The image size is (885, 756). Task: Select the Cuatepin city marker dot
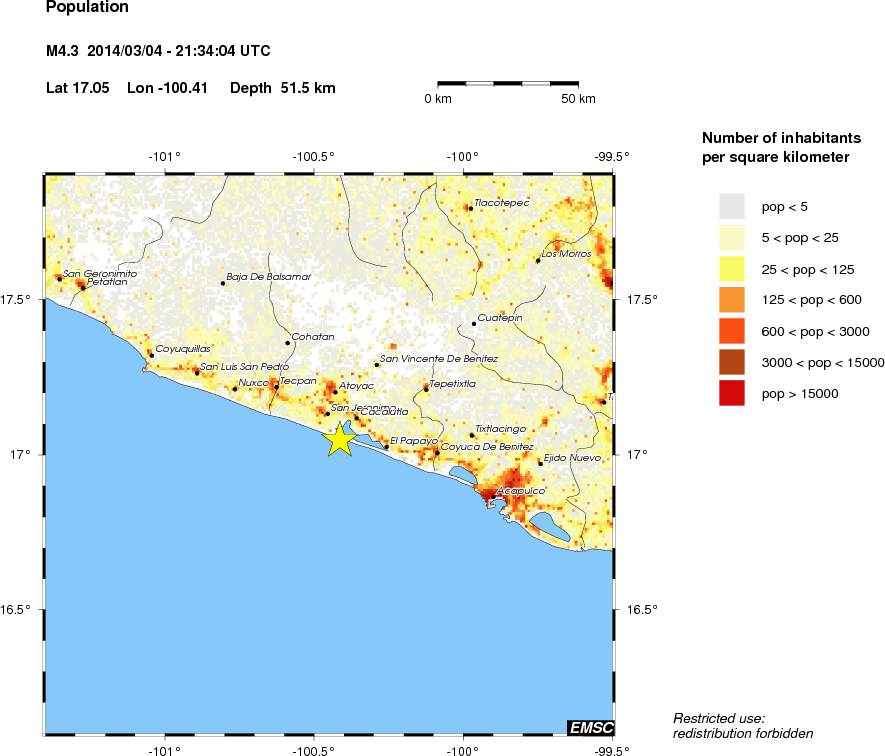(474, 324)
